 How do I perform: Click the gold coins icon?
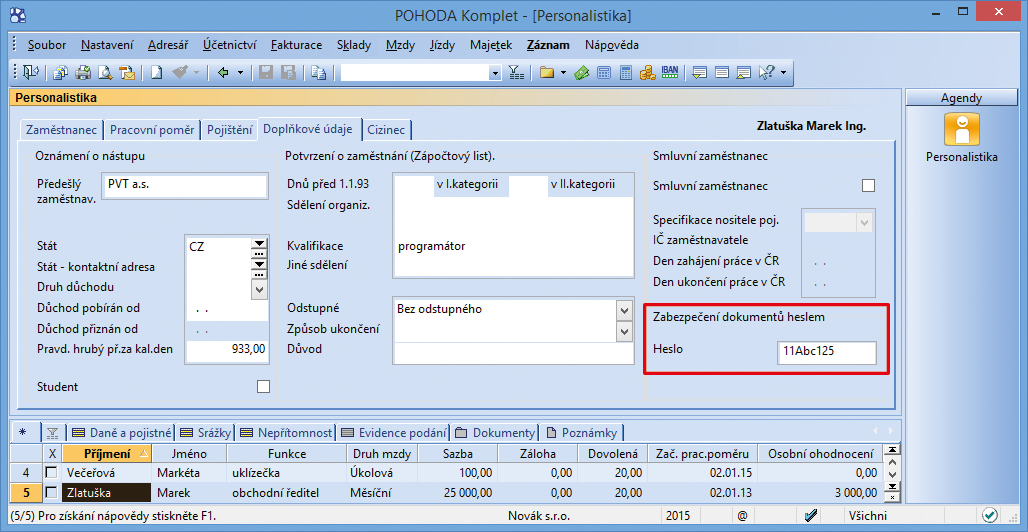pyautogui.click(x=648, y=73)
